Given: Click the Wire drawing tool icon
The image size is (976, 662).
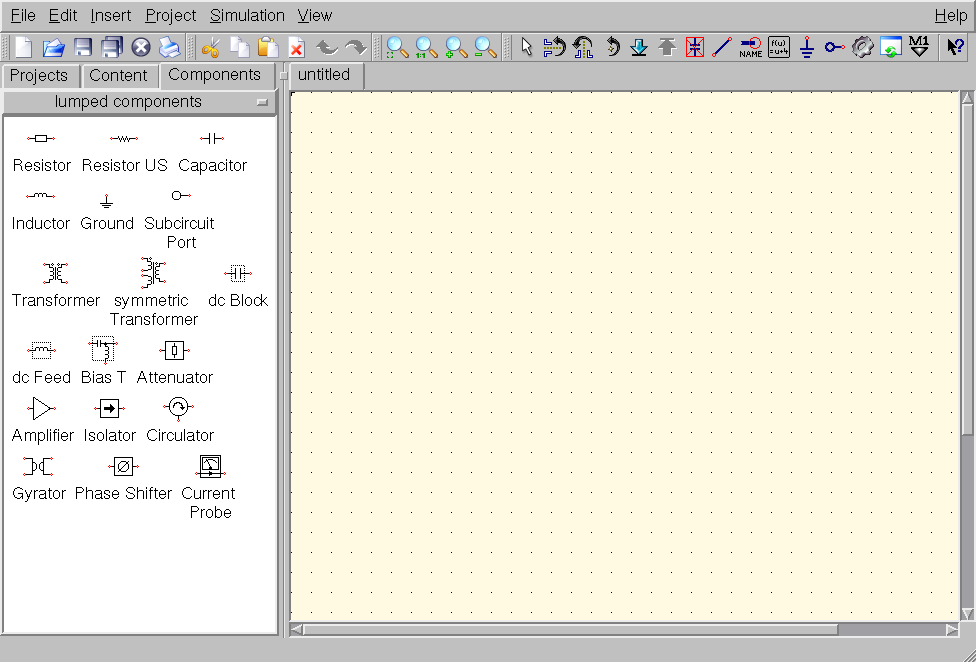Looking at the screenshot, I should click(x=722, y=47).
